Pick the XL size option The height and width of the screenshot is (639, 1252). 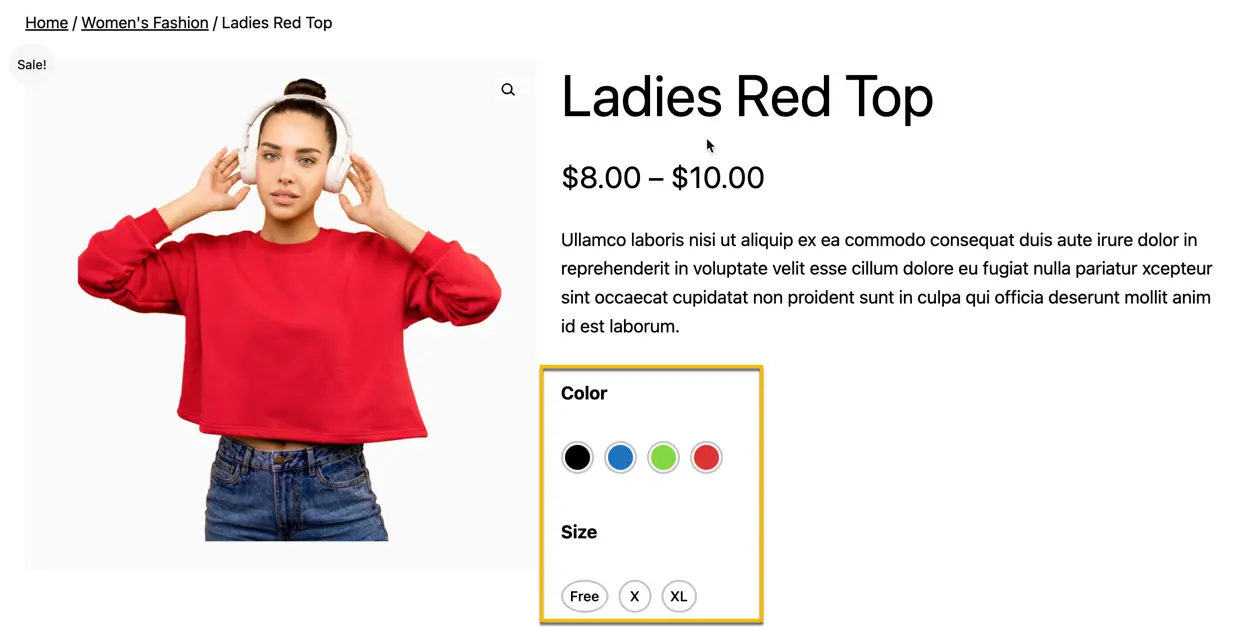coord(679,597)
